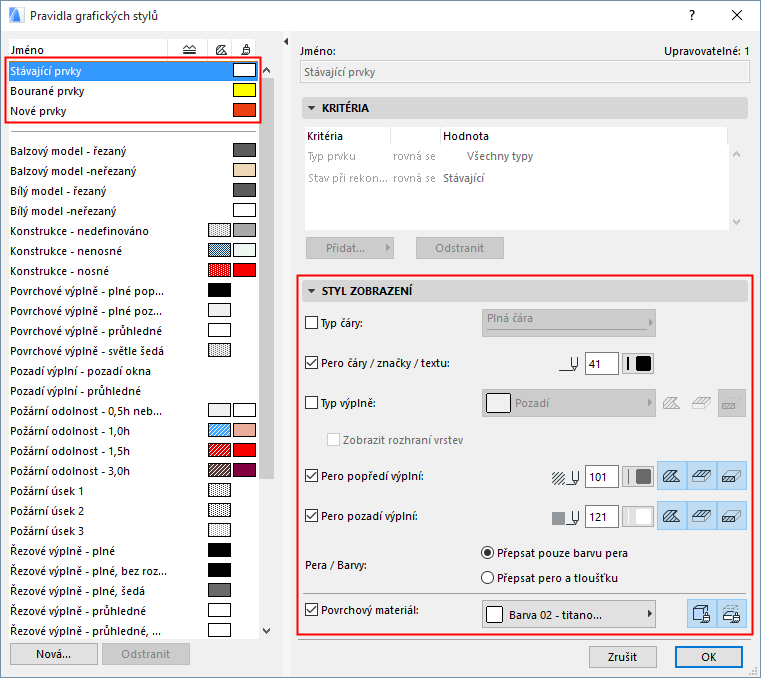Click line pen number field showing 41
This screenshot has height=678, width=761.
602,364
